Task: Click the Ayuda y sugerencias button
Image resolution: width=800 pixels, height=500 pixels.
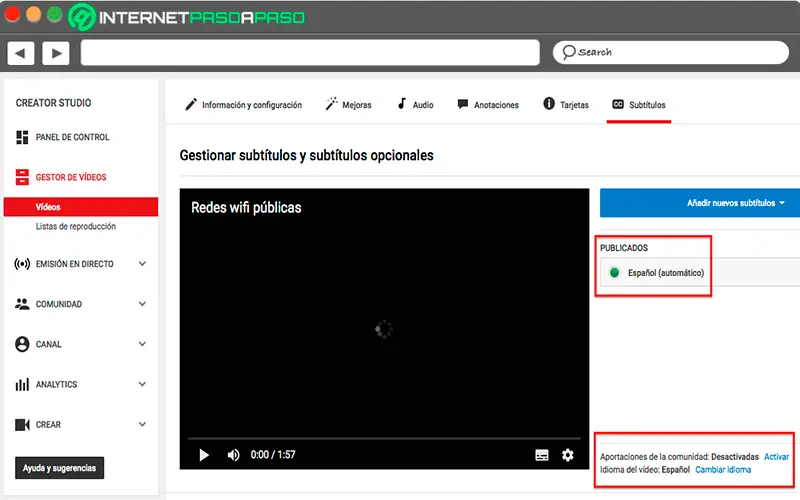Action: (59, 468)
